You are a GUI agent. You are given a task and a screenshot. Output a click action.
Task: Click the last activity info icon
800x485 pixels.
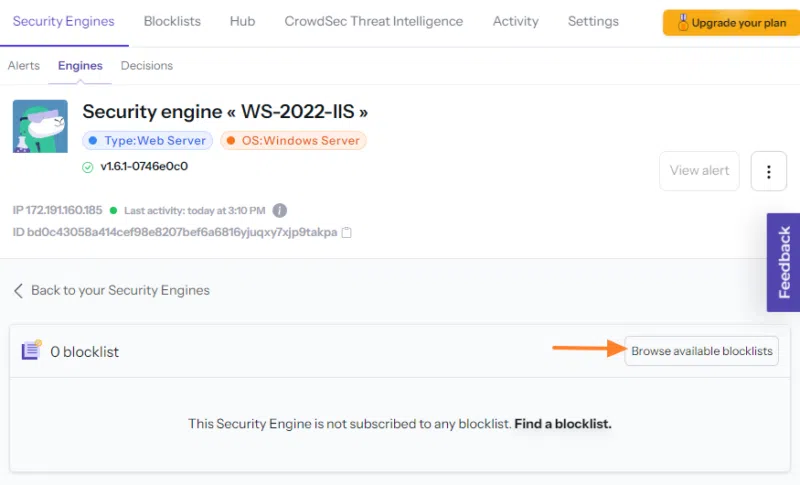280,211
